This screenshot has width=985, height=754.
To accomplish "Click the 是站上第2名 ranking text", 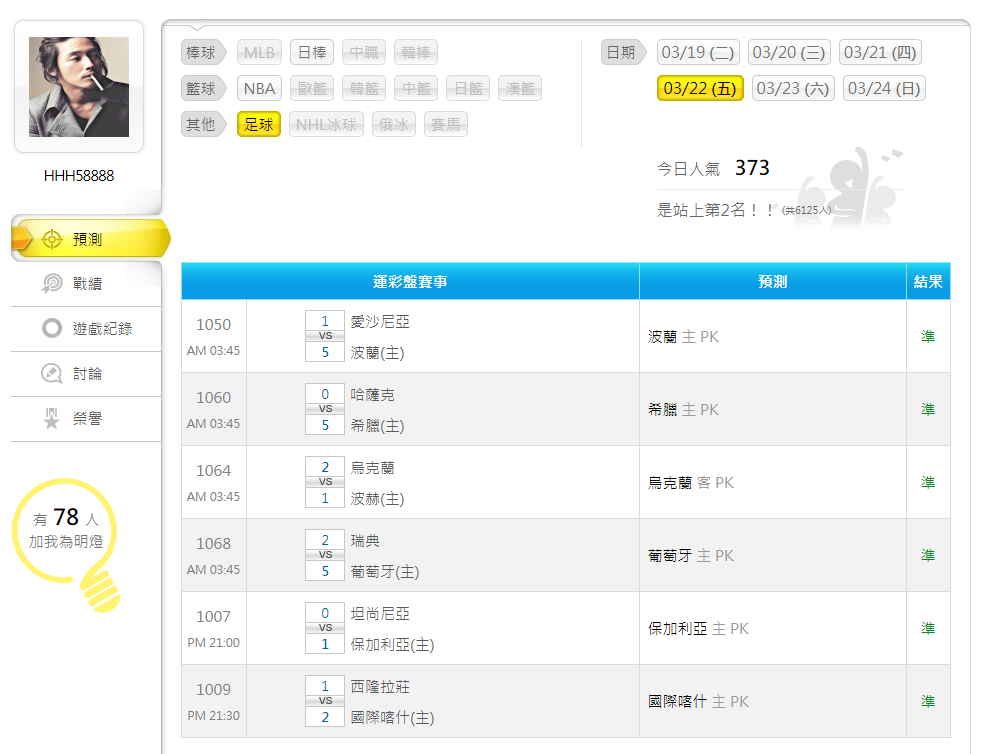I will point(714,210).
